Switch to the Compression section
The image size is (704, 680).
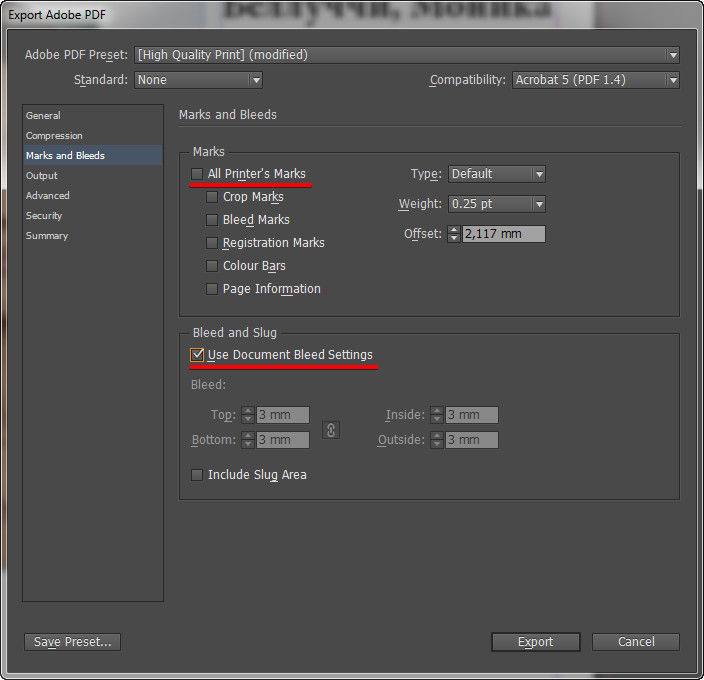[92, 136]
